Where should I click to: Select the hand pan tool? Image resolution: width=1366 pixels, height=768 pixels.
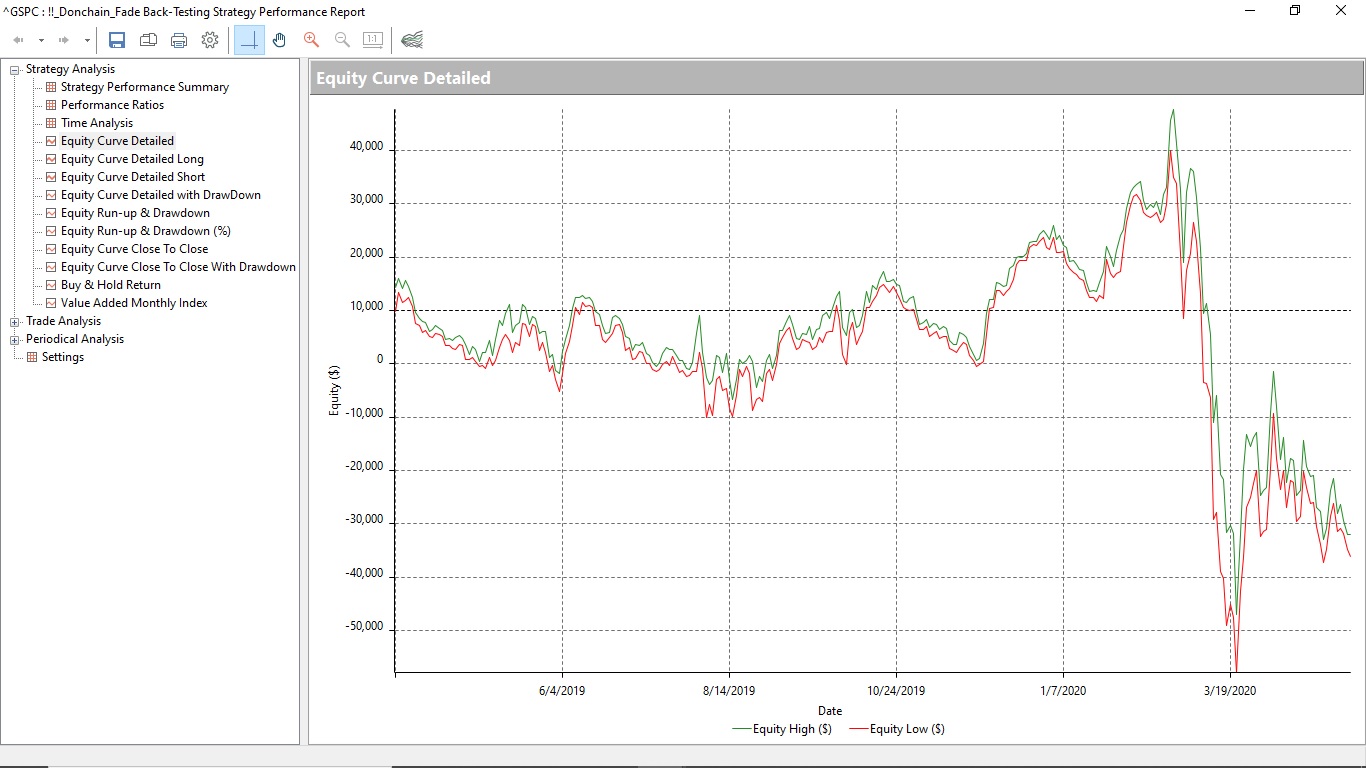[x=280, y=40]
